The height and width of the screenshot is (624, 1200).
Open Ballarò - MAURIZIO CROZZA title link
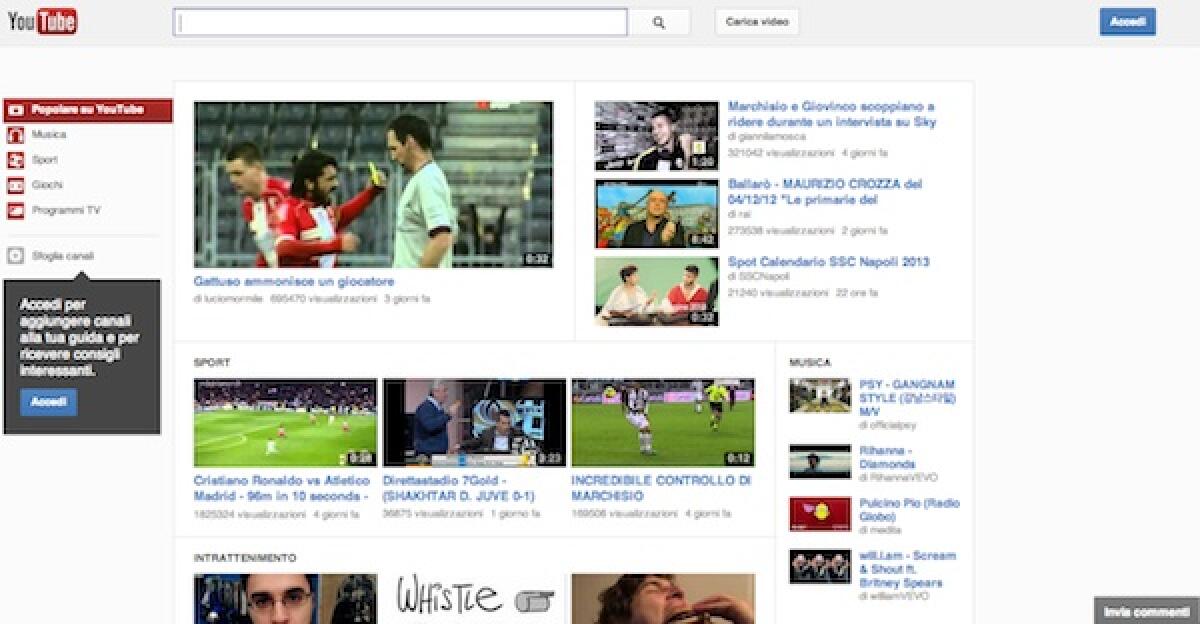click(x=825, y=192)
